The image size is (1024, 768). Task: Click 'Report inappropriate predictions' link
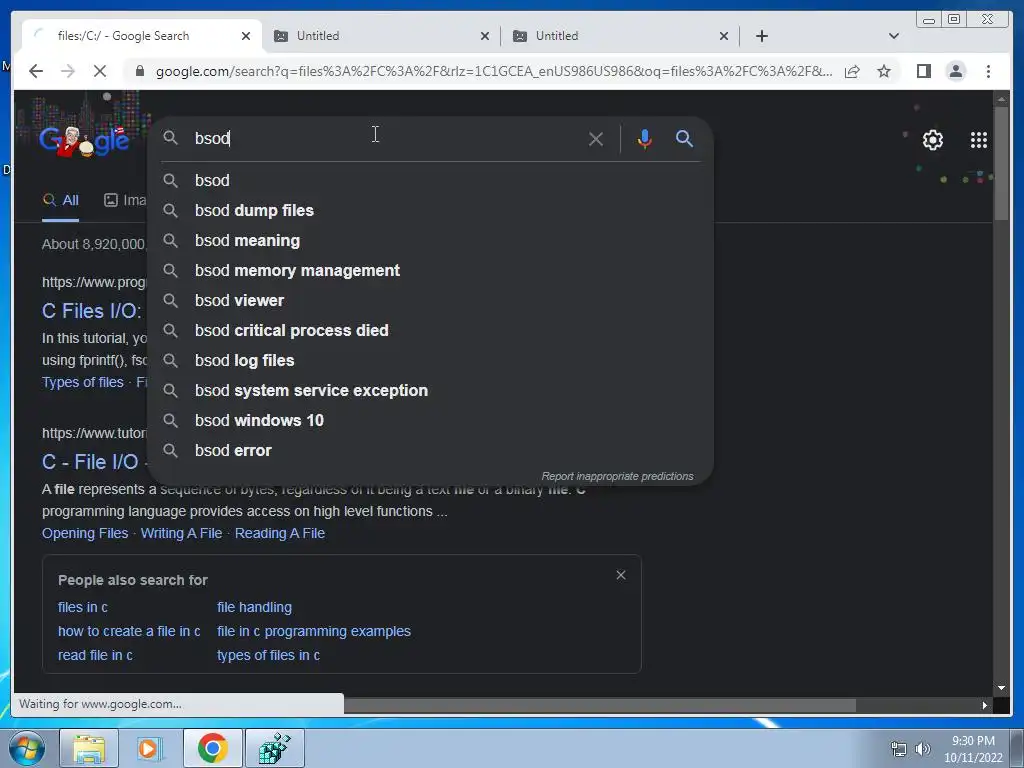(x=617, y=476)
